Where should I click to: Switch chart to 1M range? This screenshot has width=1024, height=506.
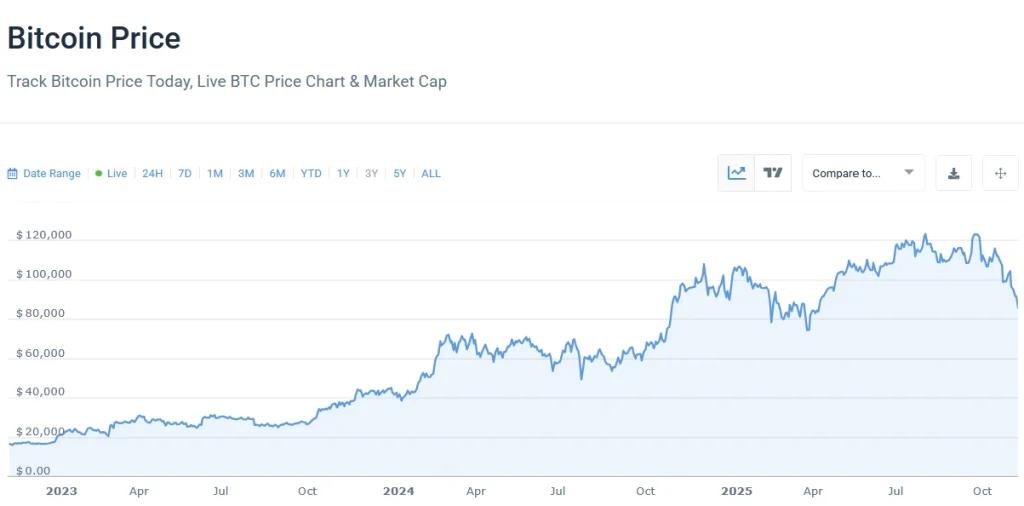tap(215, 174)
